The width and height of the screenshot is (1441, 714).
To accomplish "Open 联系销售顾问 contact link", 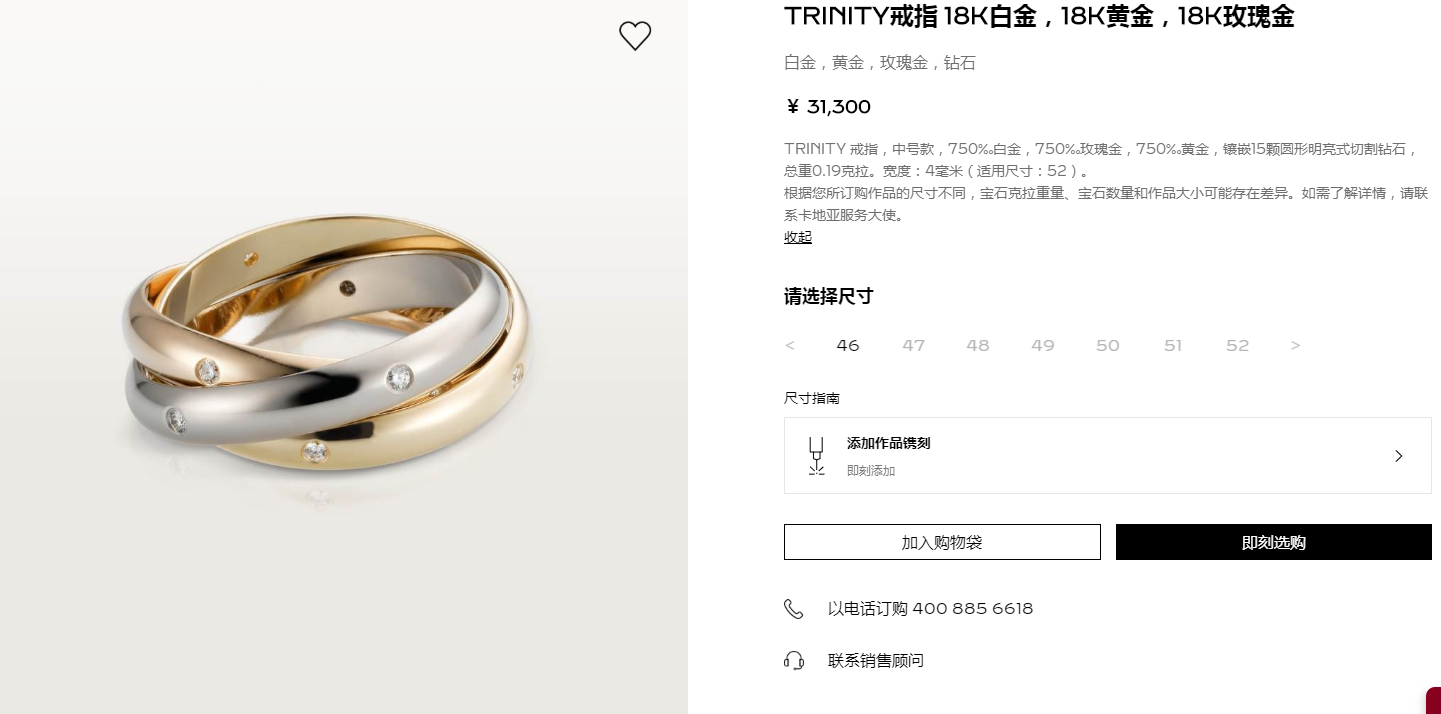I will click(x=876, y=661).
